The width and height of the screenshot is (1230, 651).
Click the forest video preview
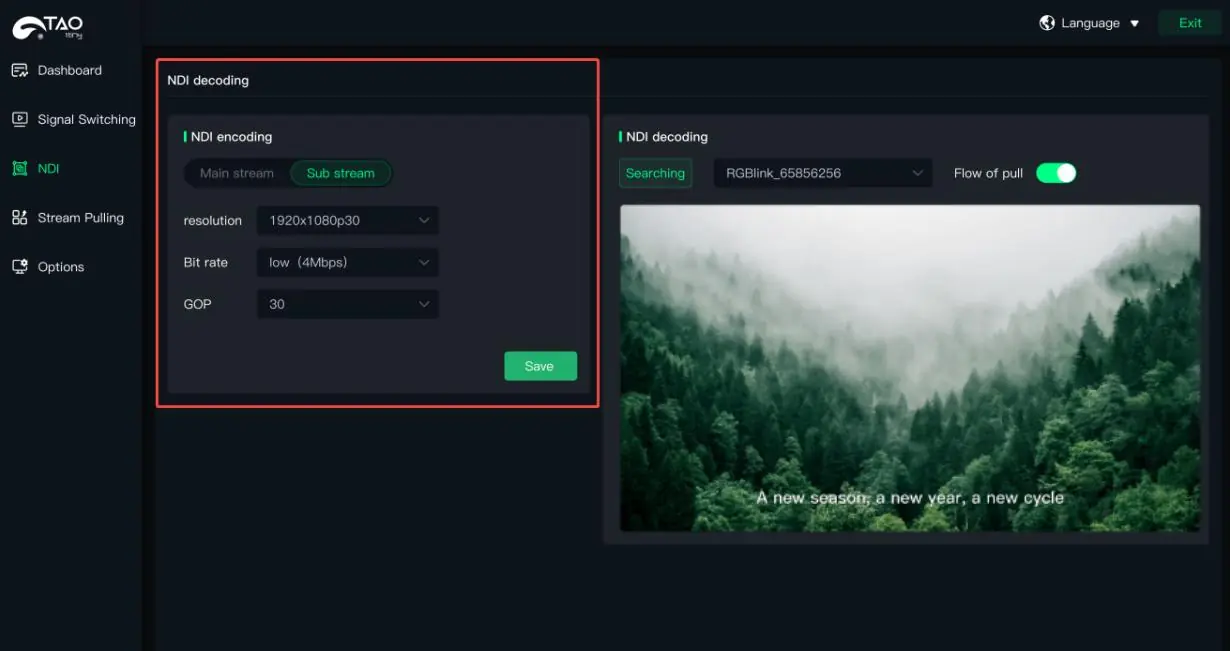910,368
